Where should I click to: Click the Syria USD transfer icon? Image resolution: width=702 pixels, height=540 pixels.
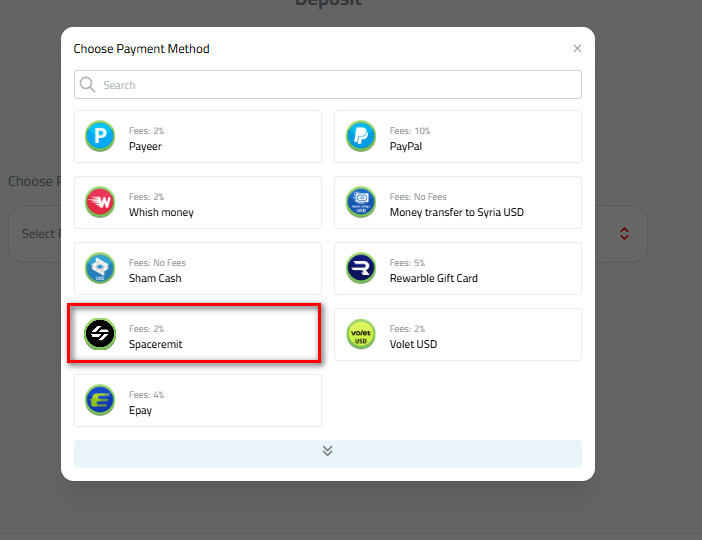(361, 202)
